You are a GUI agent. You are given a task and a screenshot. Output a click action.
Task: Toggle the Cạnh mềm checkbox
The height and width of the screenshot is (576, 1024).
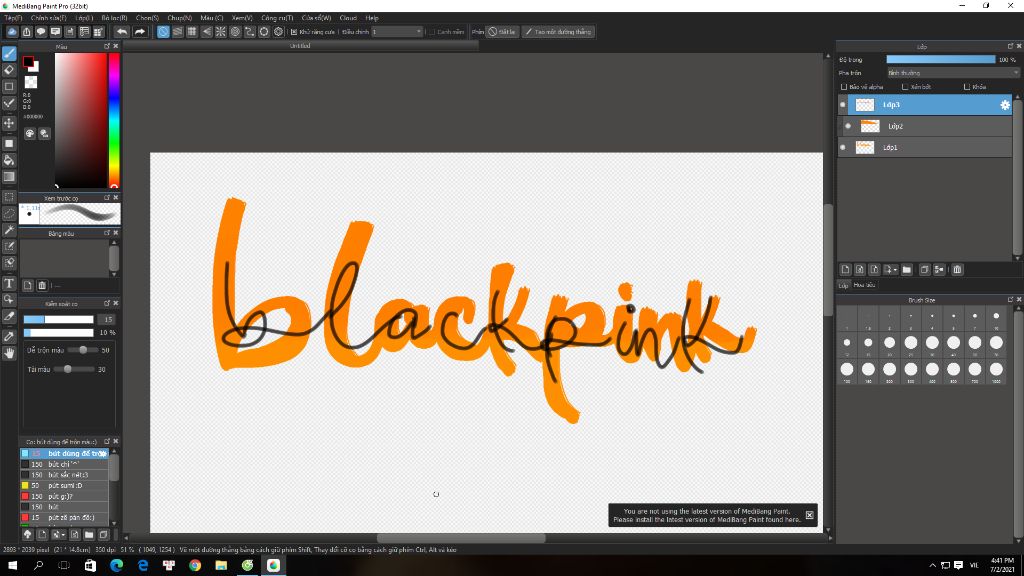pos(432,31)
